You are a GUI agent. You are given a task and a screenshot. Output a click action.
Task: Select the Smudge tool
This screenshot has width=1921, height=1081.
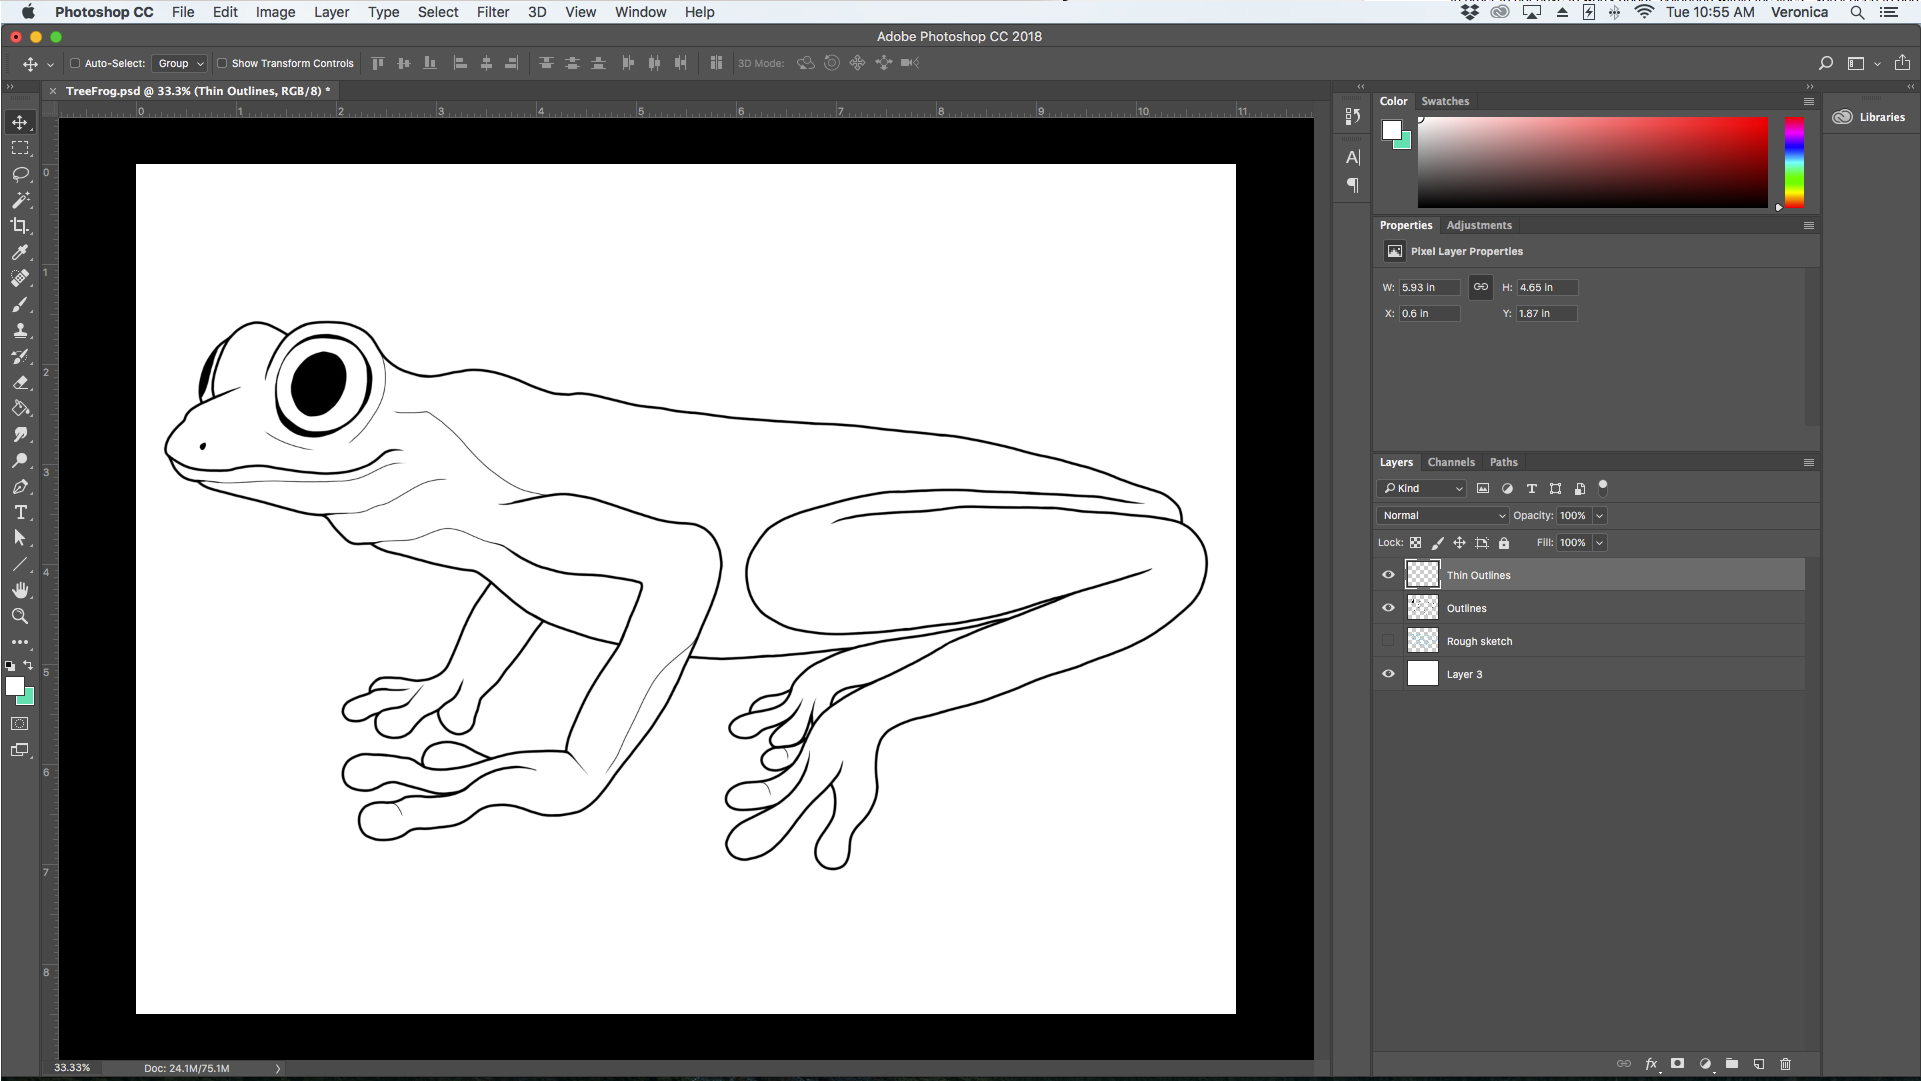coord(20,434)
